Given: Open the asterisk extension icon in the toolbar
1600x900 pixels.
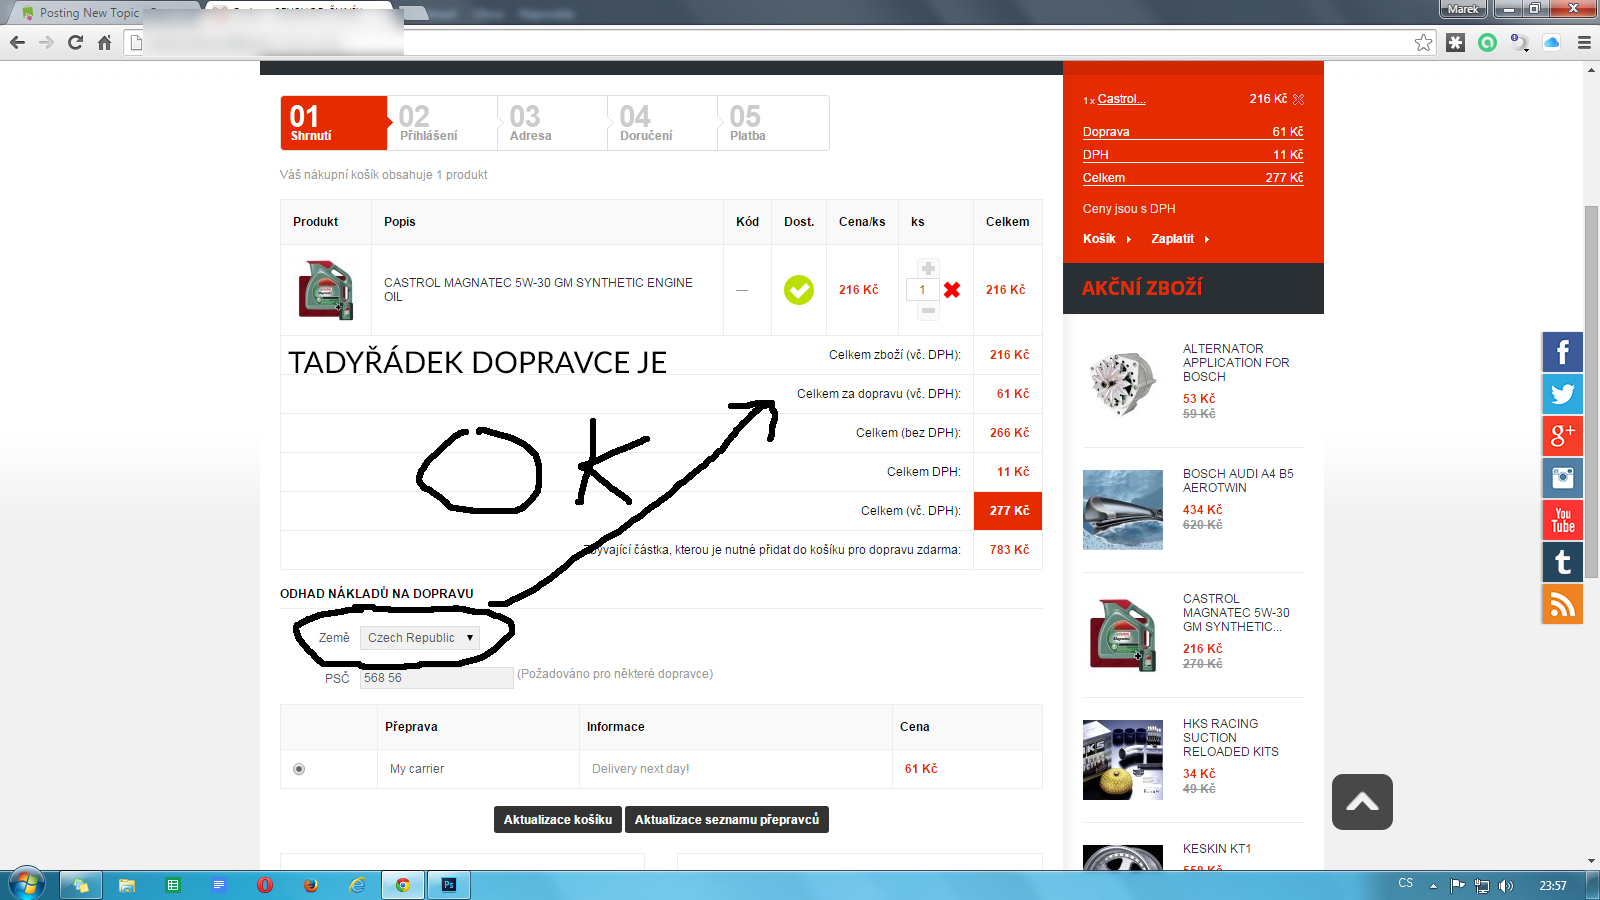Looking at the screenshot, I should (1456, 42).
